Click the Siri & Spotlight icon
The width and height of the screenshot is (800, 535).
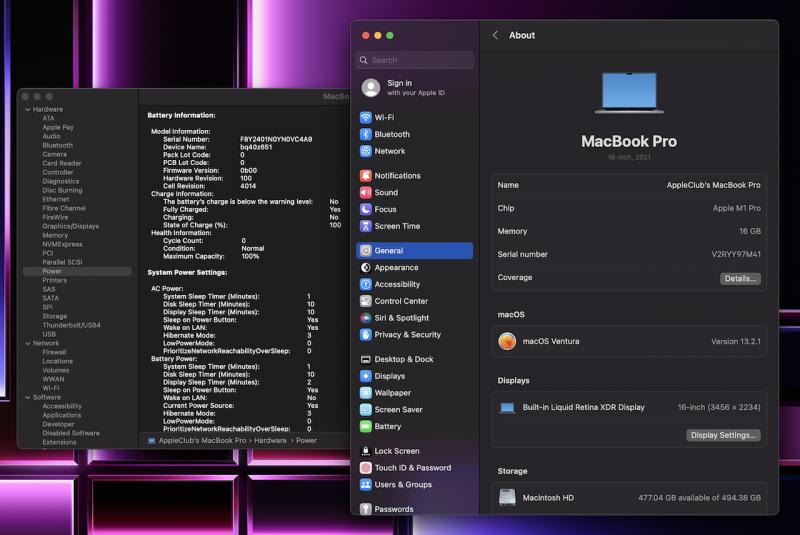point(366,318)
